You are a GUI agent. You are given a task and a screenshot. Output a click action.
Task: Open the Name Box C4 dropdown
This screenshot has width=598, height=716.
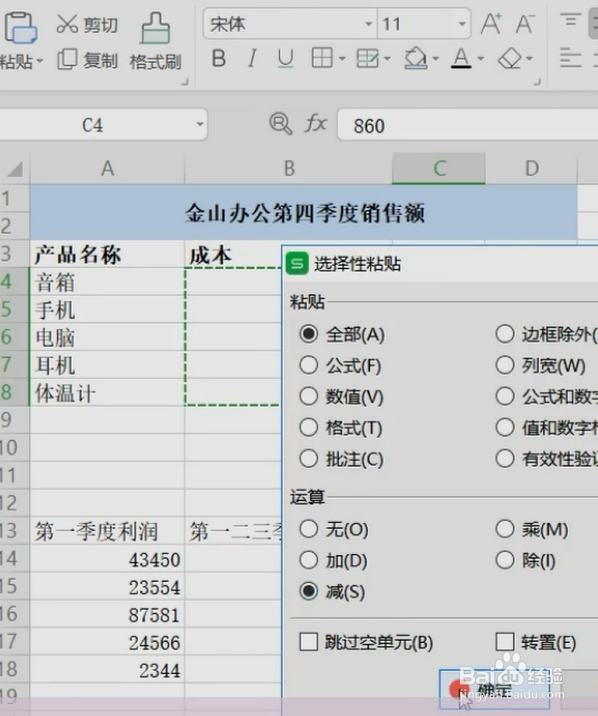click(x=199, y=124)
